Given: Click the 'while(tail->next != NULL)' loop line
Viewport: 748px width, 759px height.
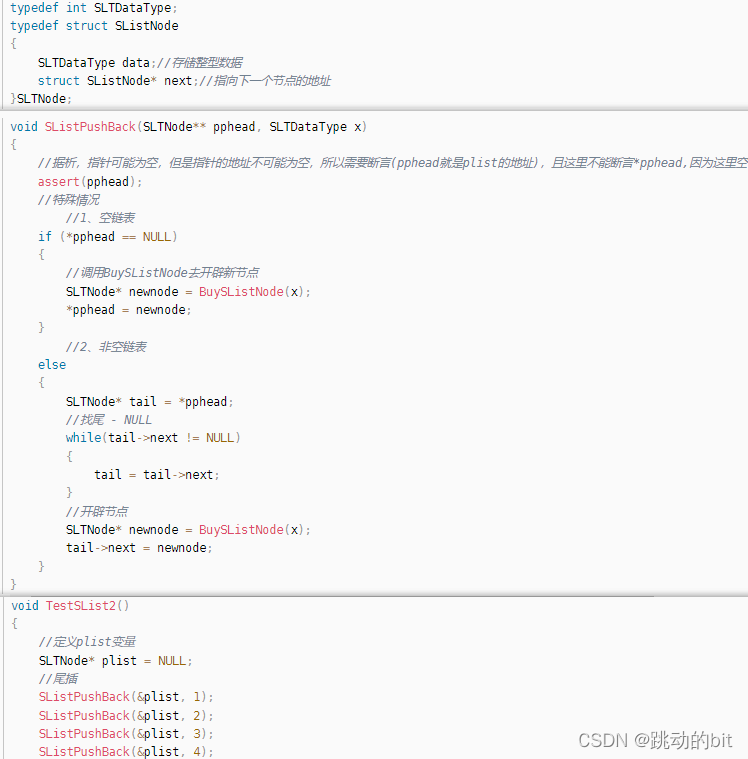Looking at the screenshot, I should click(x=153, y=438).
